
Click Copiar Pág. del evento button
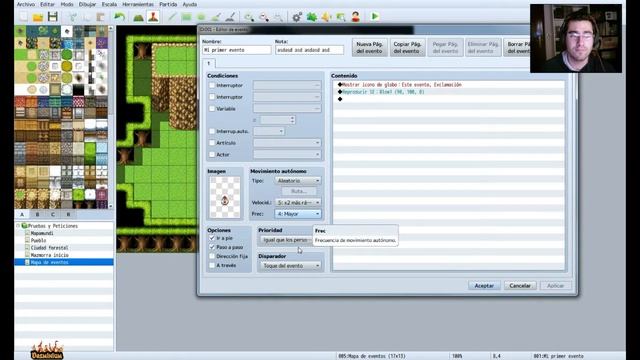(x=407, y=47)
